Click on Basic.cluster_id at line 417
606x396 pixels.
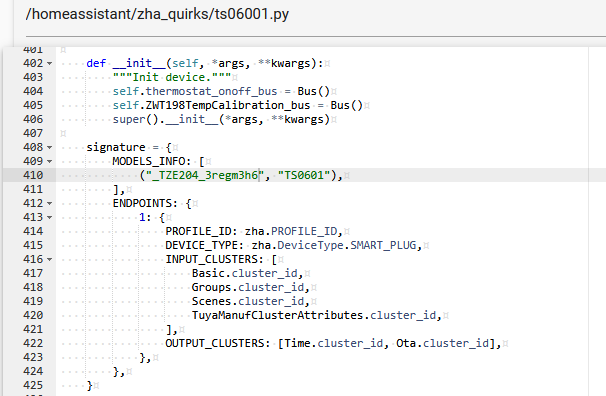click(245, 274)
